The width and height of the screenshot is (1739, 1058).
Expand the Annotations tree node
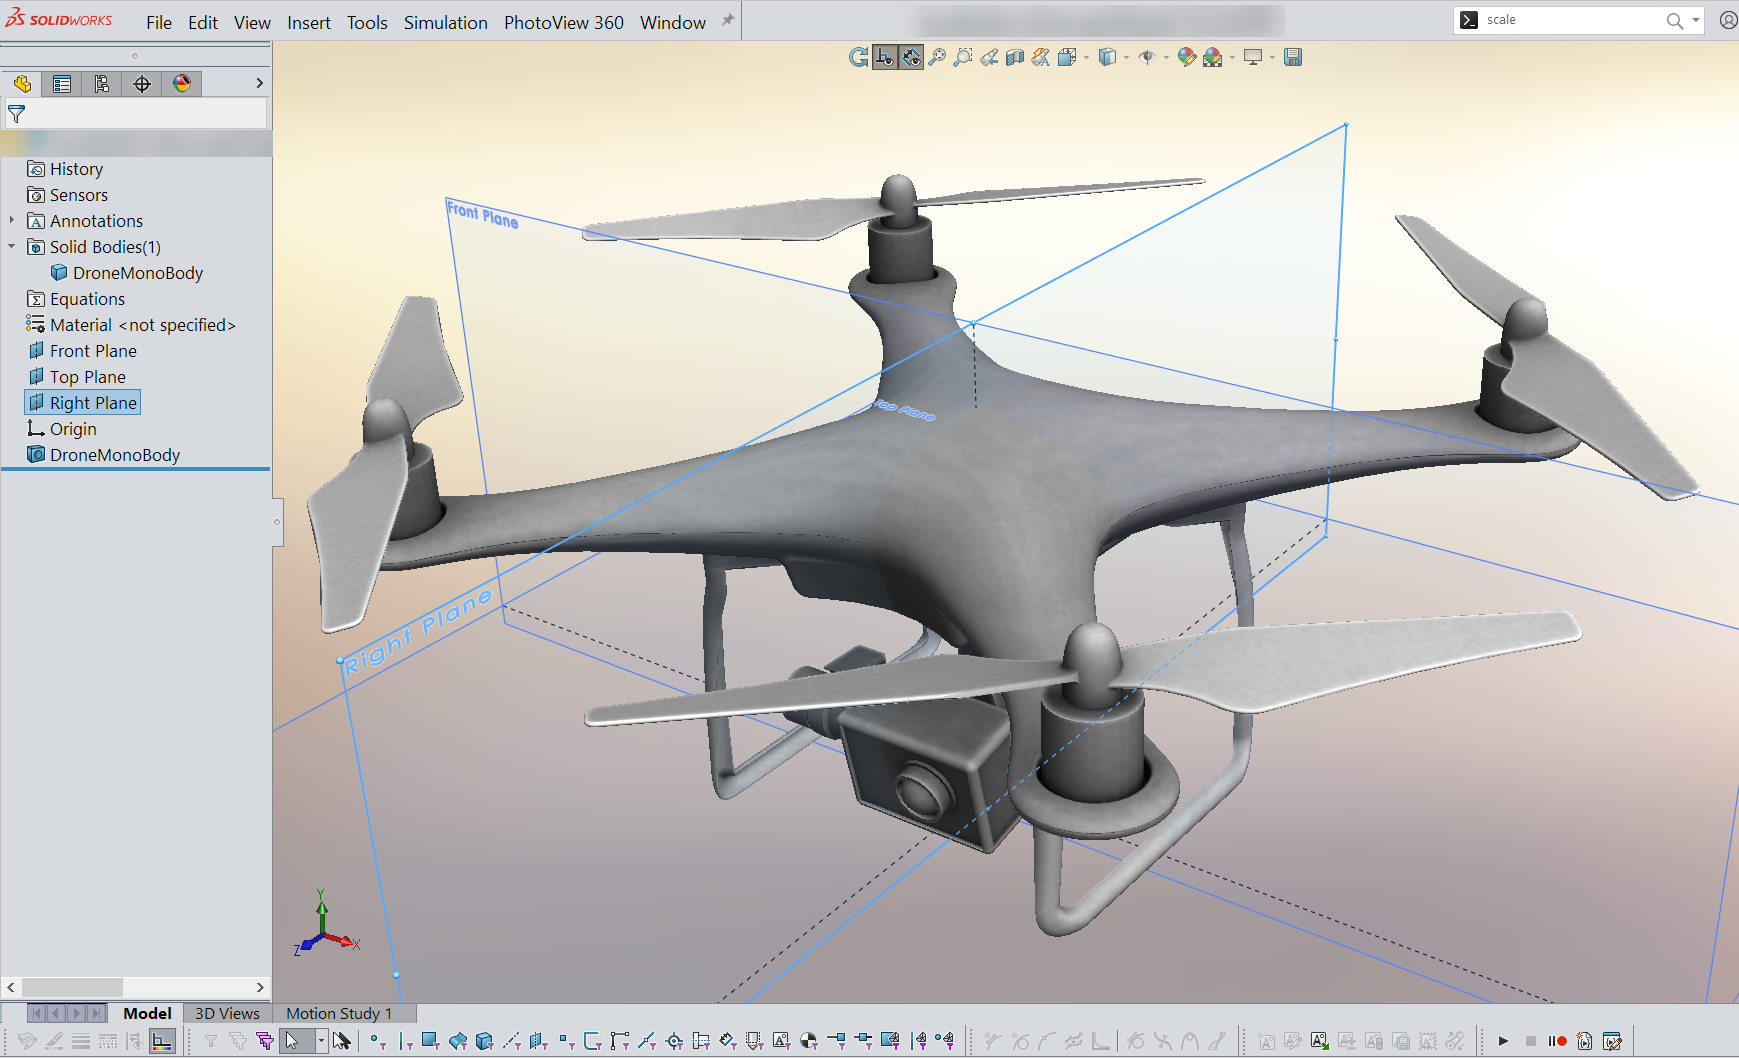click(x=11, y=221)
